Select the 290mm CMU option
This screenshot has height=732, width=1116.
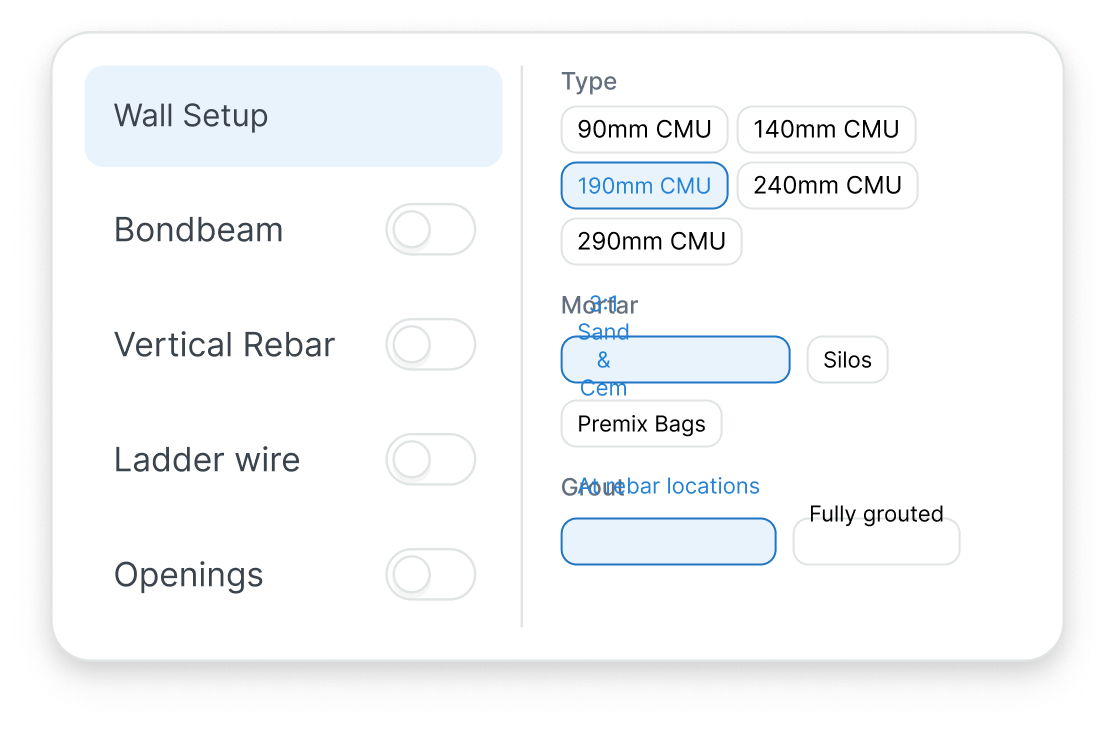(x=651, y=241)
